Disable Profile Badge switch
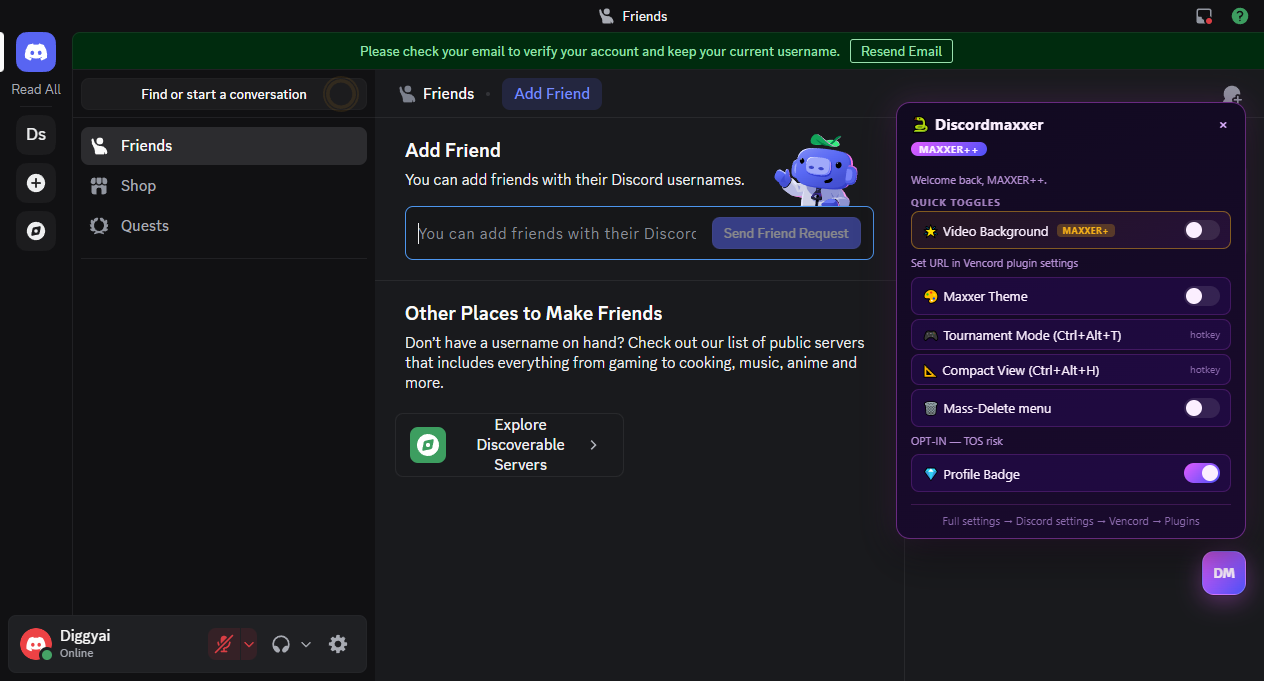Screen dimensions: 1264x681 click(1202, 473)
